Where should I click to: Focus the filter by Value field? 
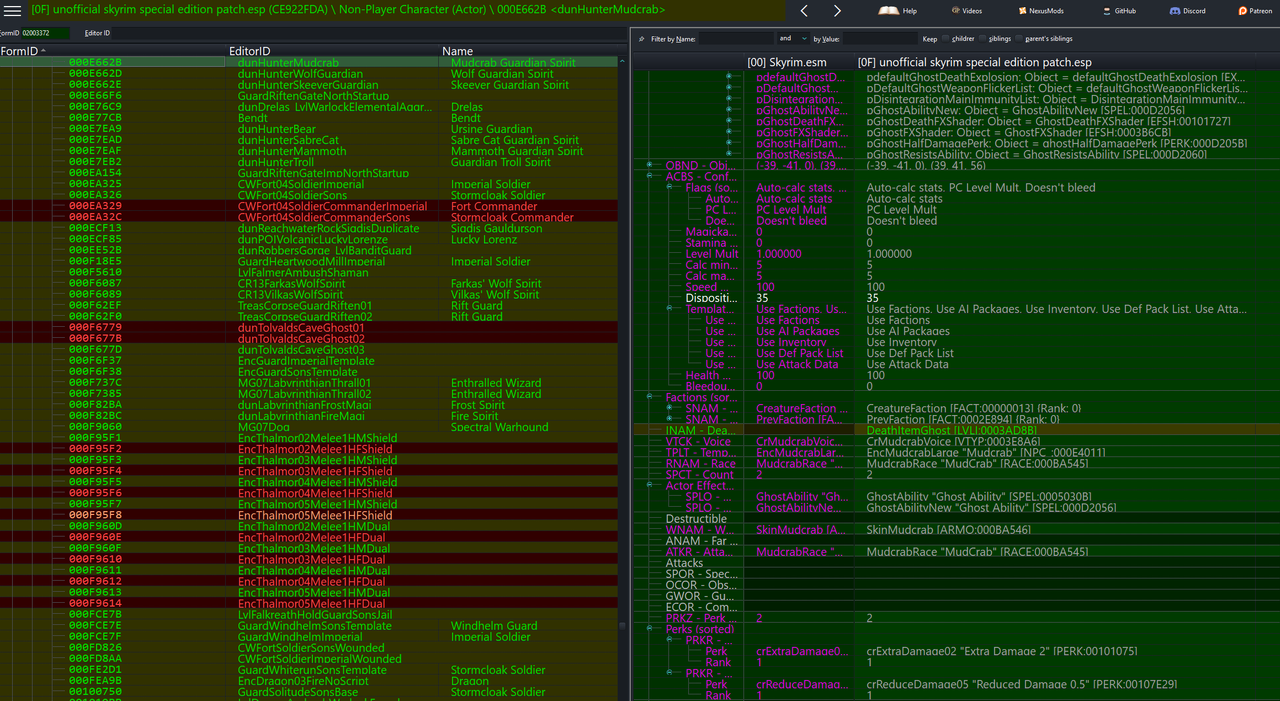880,39
